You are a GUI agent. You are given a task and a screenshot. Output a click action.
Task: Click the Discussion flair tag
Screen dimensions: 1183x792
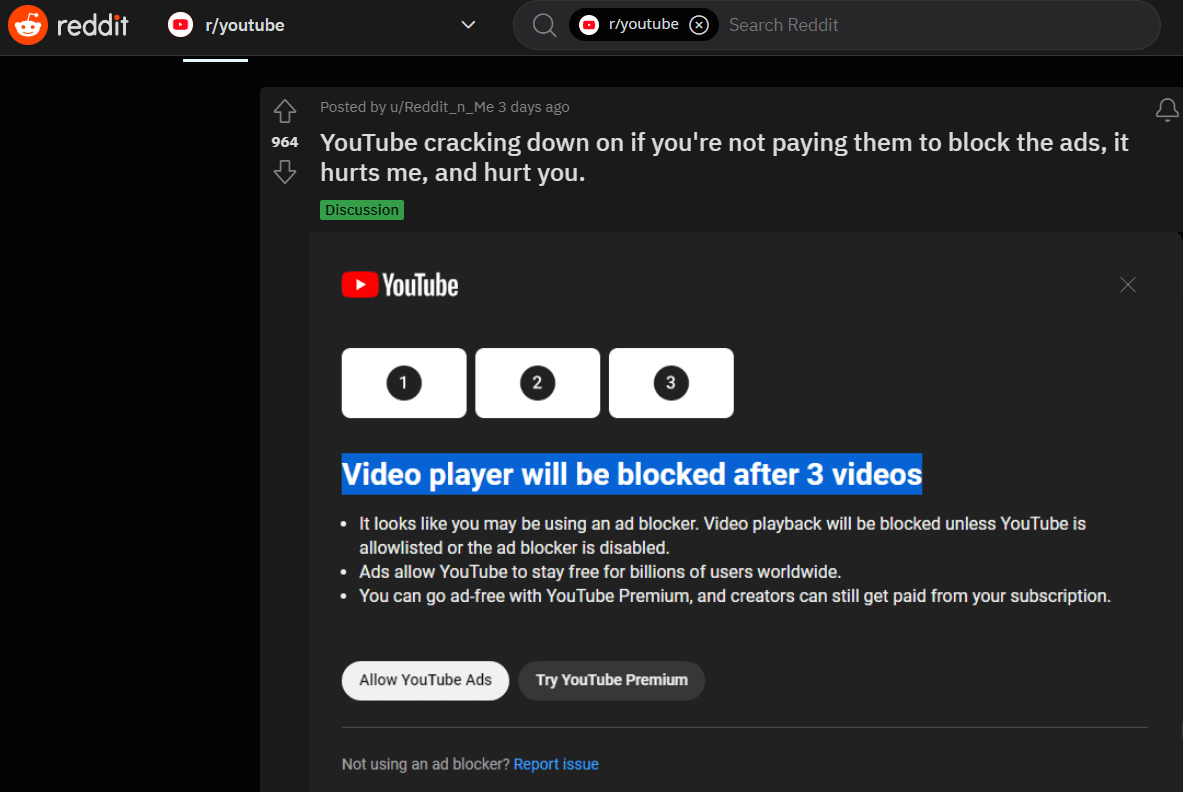tap(362, 210)
